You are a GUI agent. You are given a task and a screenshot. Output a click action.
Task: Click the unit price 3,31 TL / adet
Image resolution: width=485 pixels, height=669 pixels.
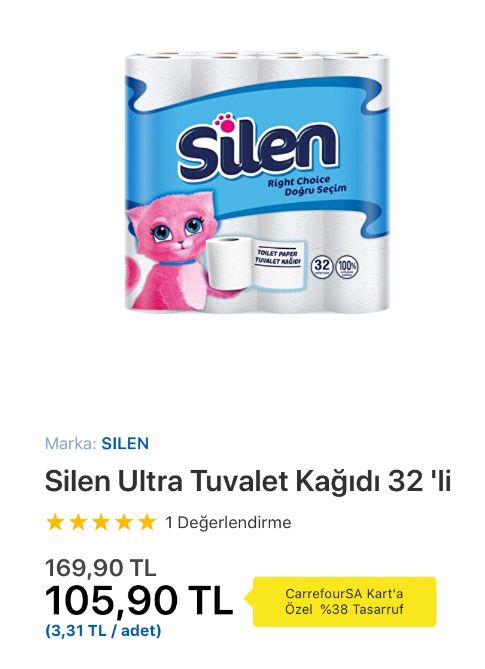click(x=103, y=631)
